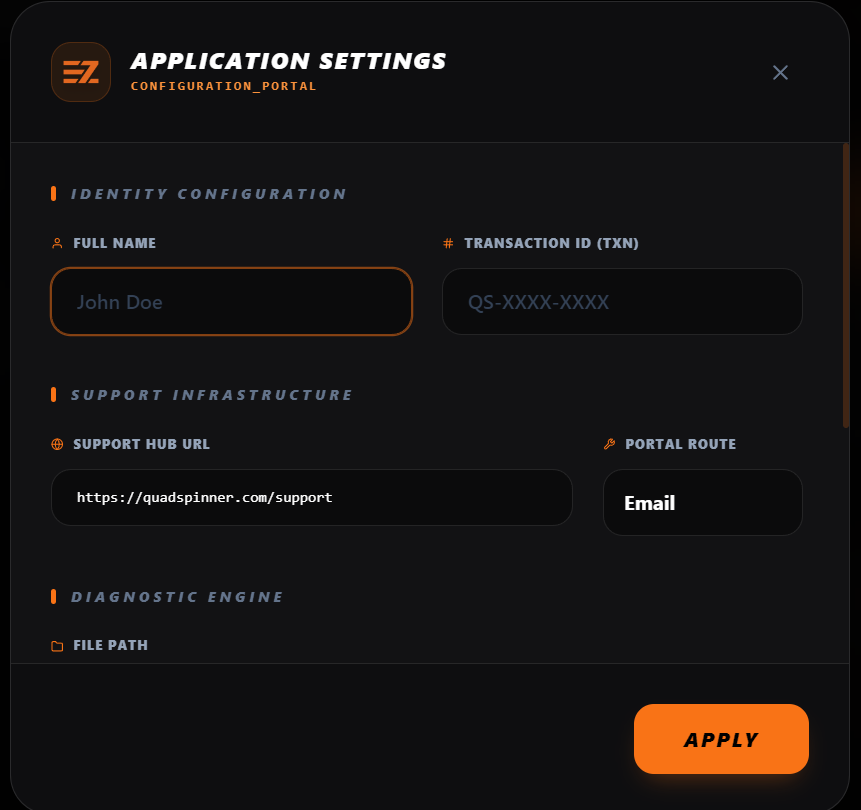The height and width of the screenshot is (810, 861).
Task: Click the hash icon beside Transaction ID
Action: coord(448,243)
